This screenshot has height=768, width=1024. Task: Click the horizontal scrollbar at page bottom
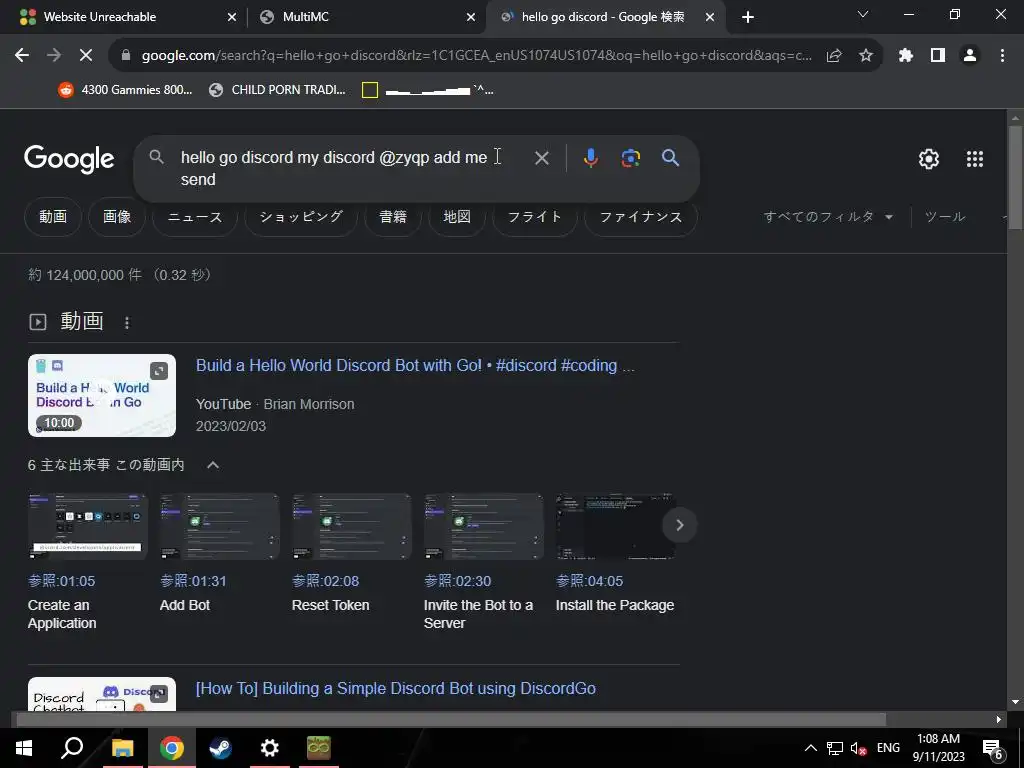[451, 720]
